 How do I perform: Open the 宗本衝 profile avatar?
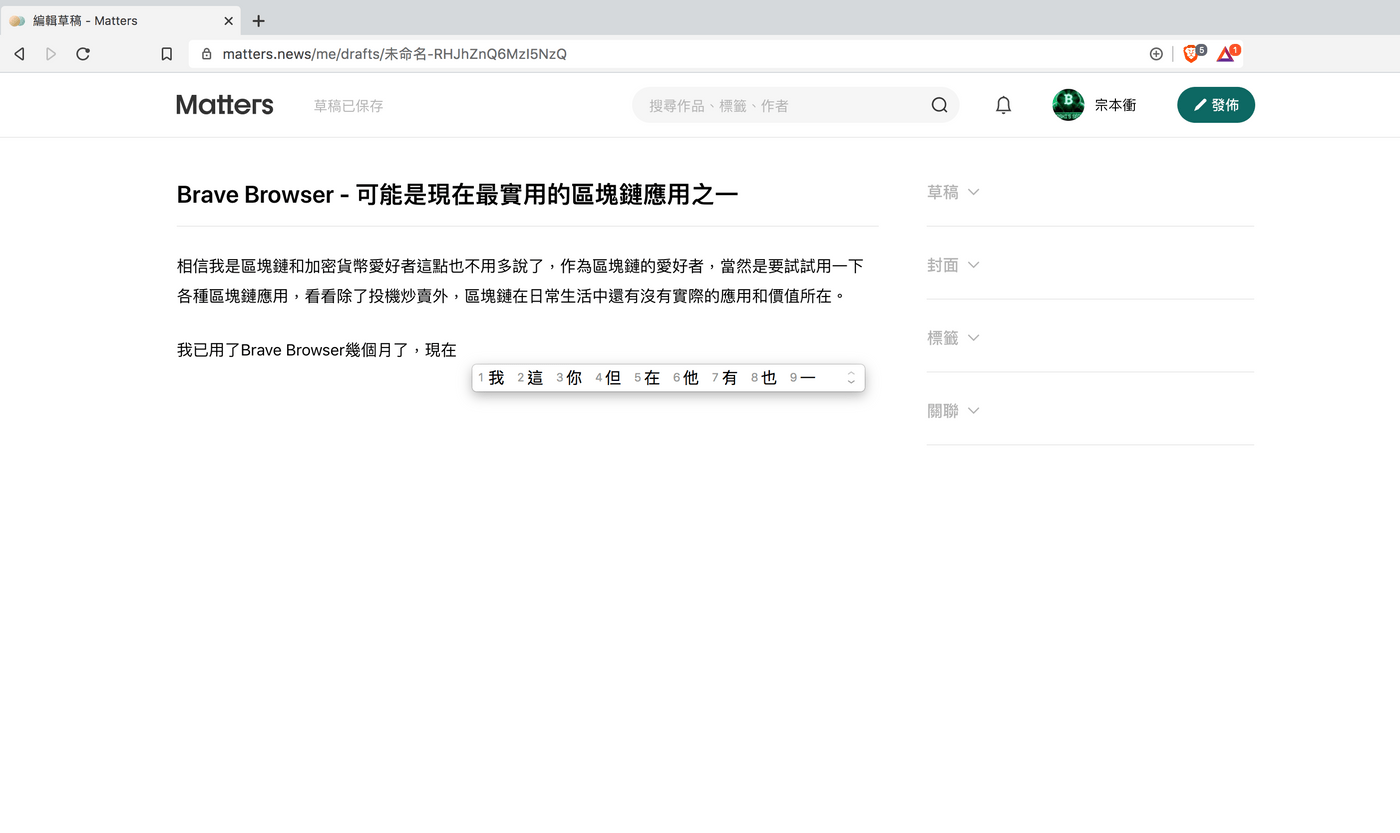(1068, 105)
